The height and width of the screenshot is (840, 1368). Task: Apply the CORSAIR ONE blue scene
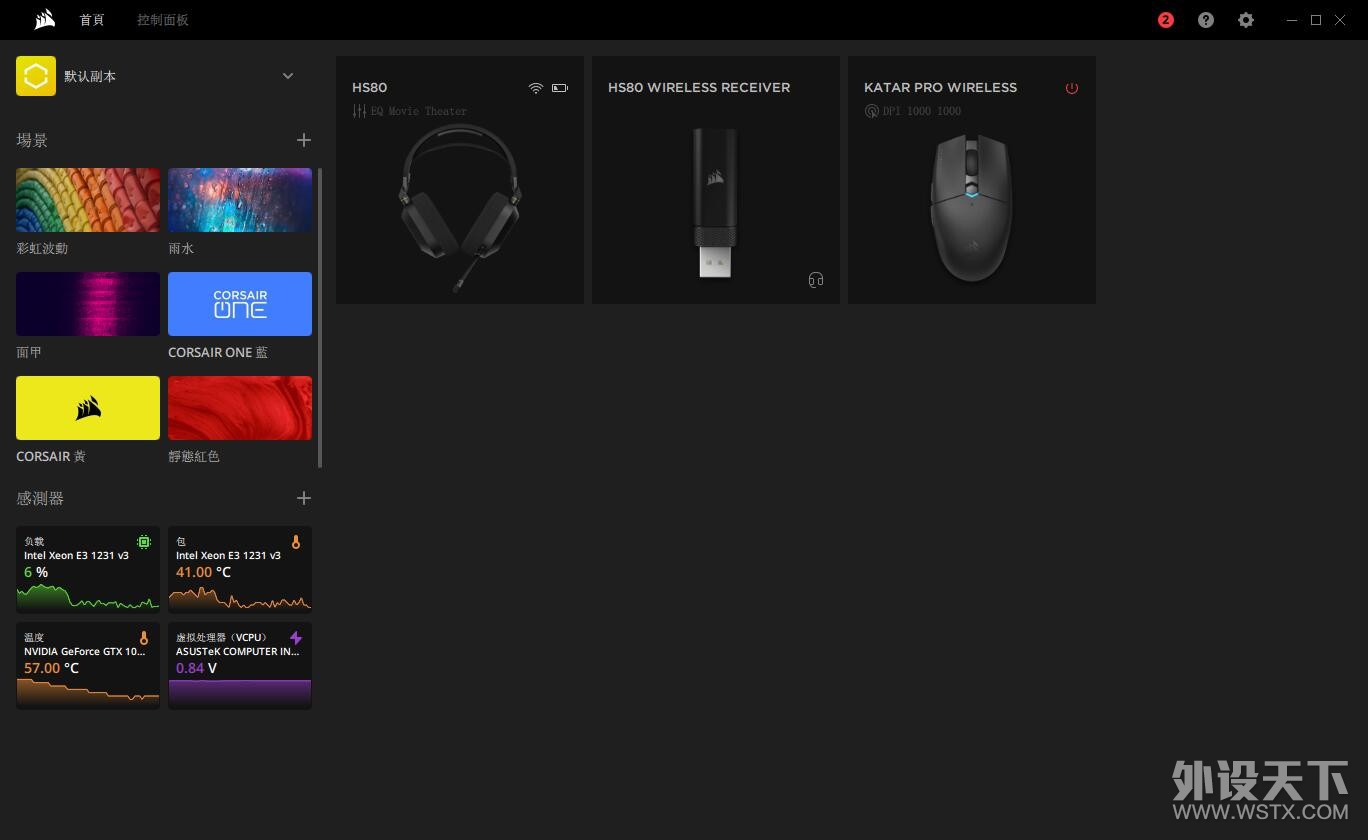240,304
